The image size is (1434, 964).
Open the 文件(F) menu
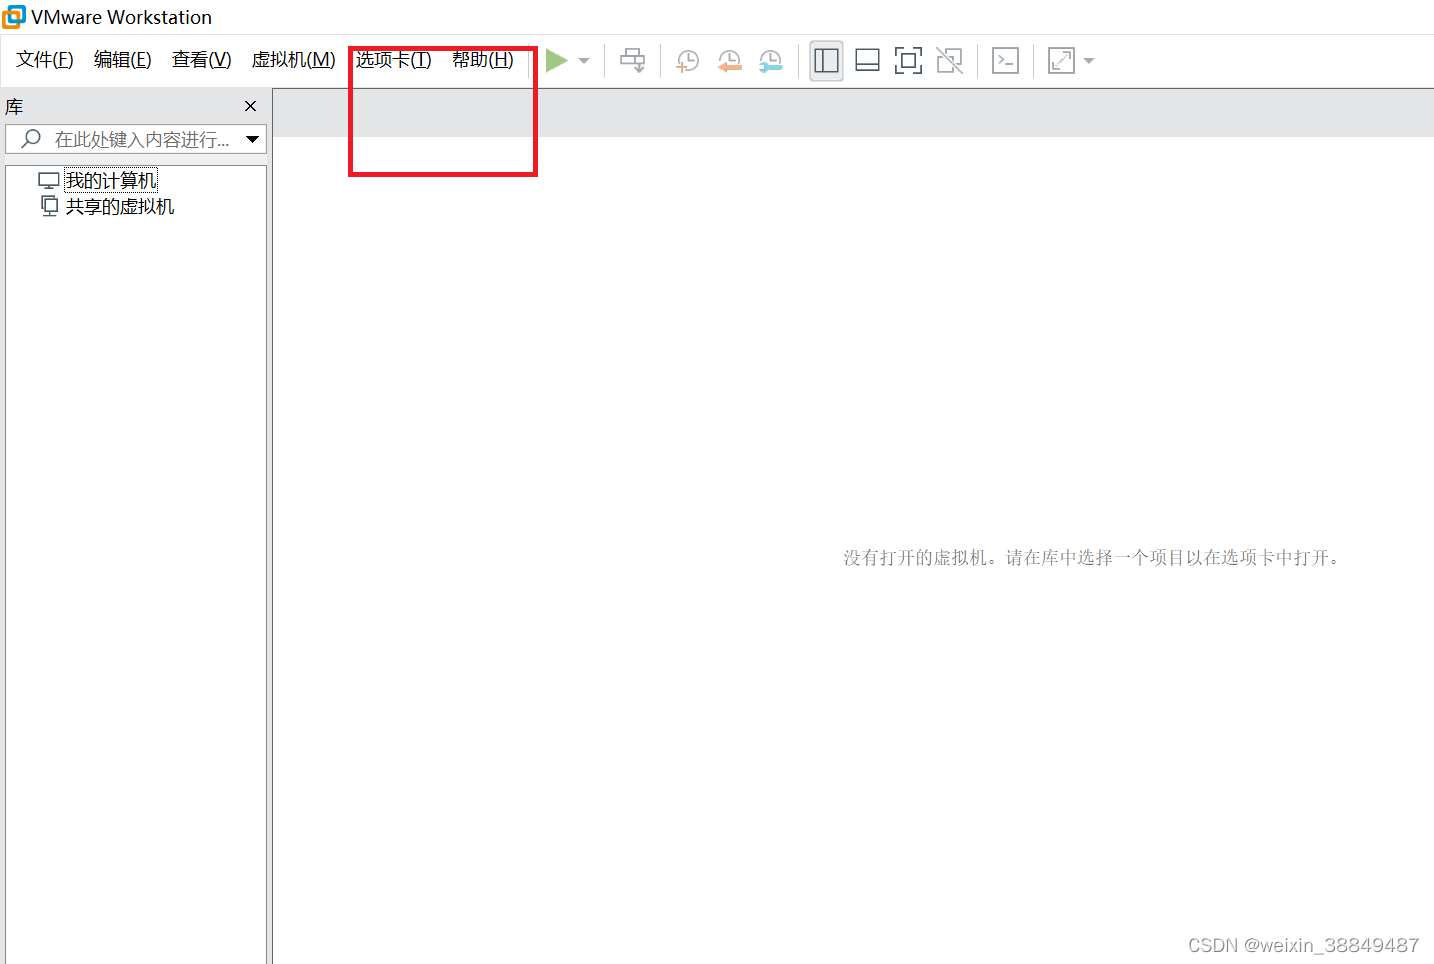(x=45, y=60)
